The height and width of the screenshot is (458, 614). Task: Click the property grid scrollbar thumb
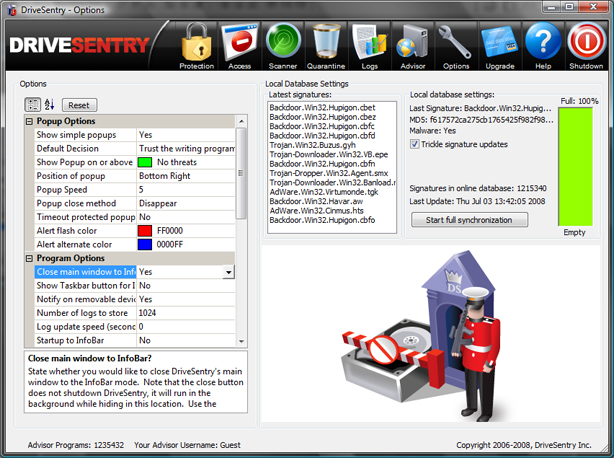click(241, 173)
